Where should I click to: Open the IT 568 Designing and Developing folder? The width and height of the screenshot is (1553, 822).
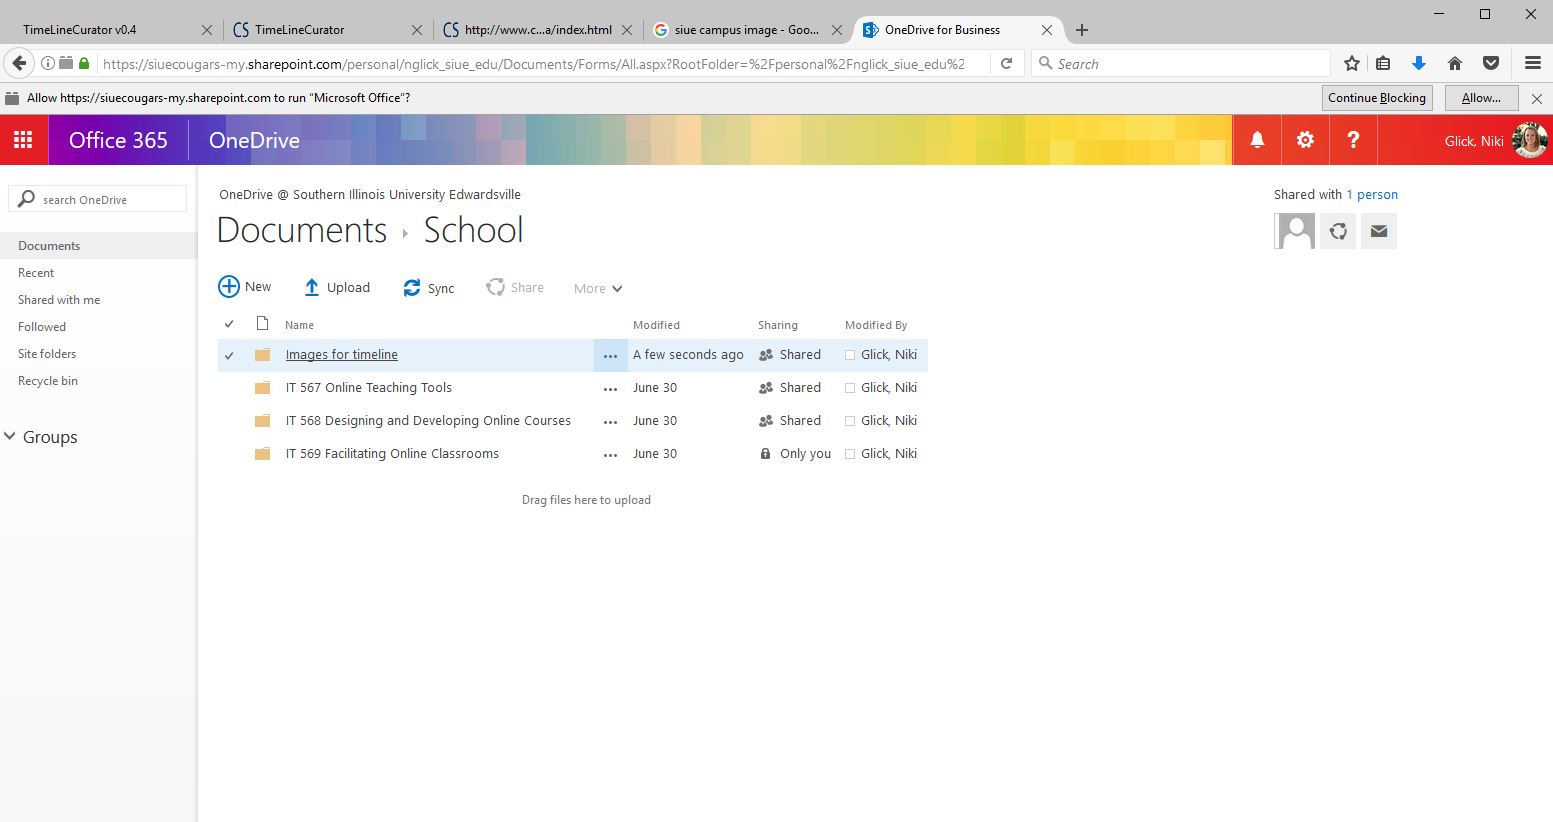coord(428,421)
